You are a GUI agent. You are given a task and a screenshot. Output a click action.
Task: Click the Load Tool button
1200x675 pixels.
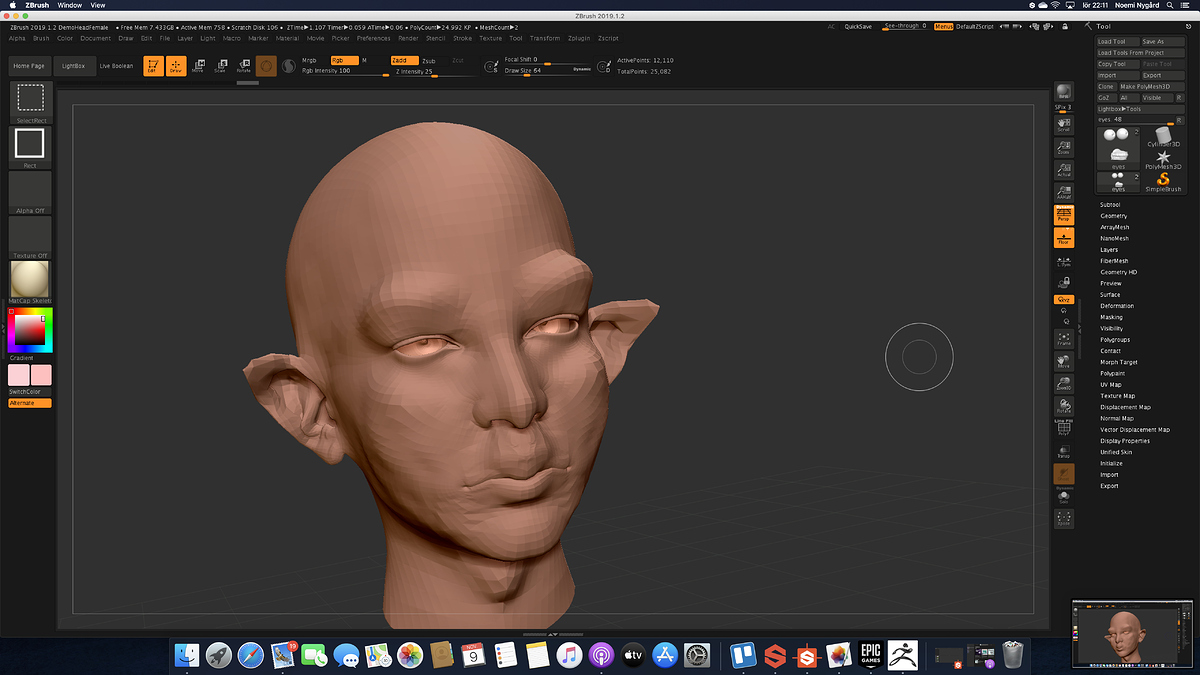(1116, 42)
